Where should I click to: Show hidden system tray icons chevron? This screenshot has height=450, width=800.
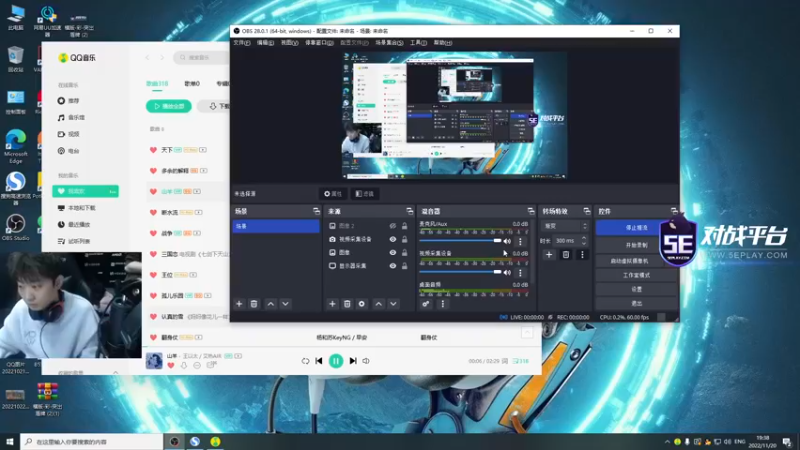coord(667,442)
